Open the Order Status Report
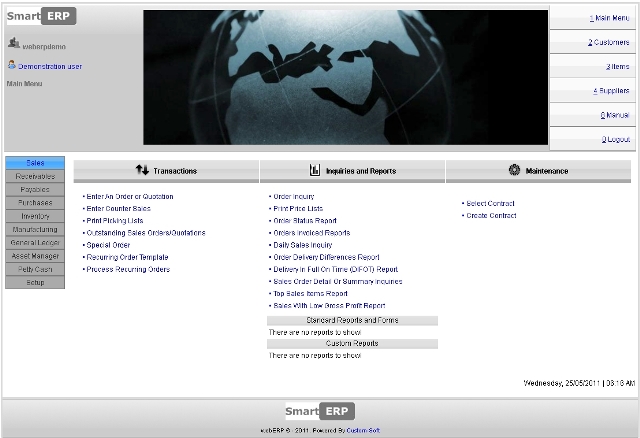This screenshot has width=640, height=438. point(305,220)
